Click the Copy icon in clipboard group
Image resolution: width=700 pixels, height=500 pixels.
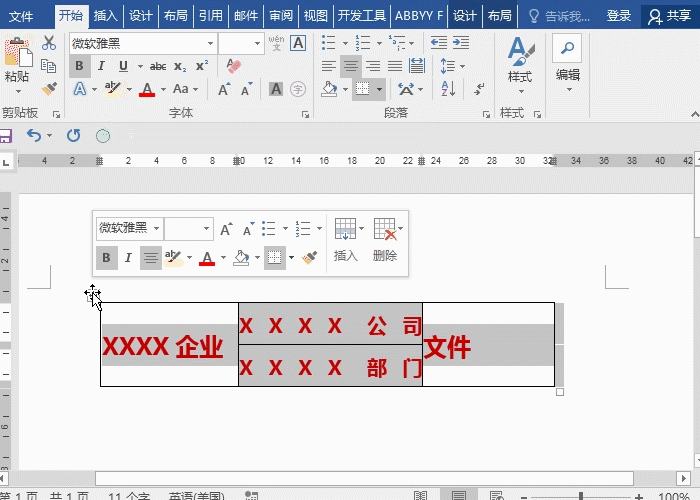pos(48,66)
